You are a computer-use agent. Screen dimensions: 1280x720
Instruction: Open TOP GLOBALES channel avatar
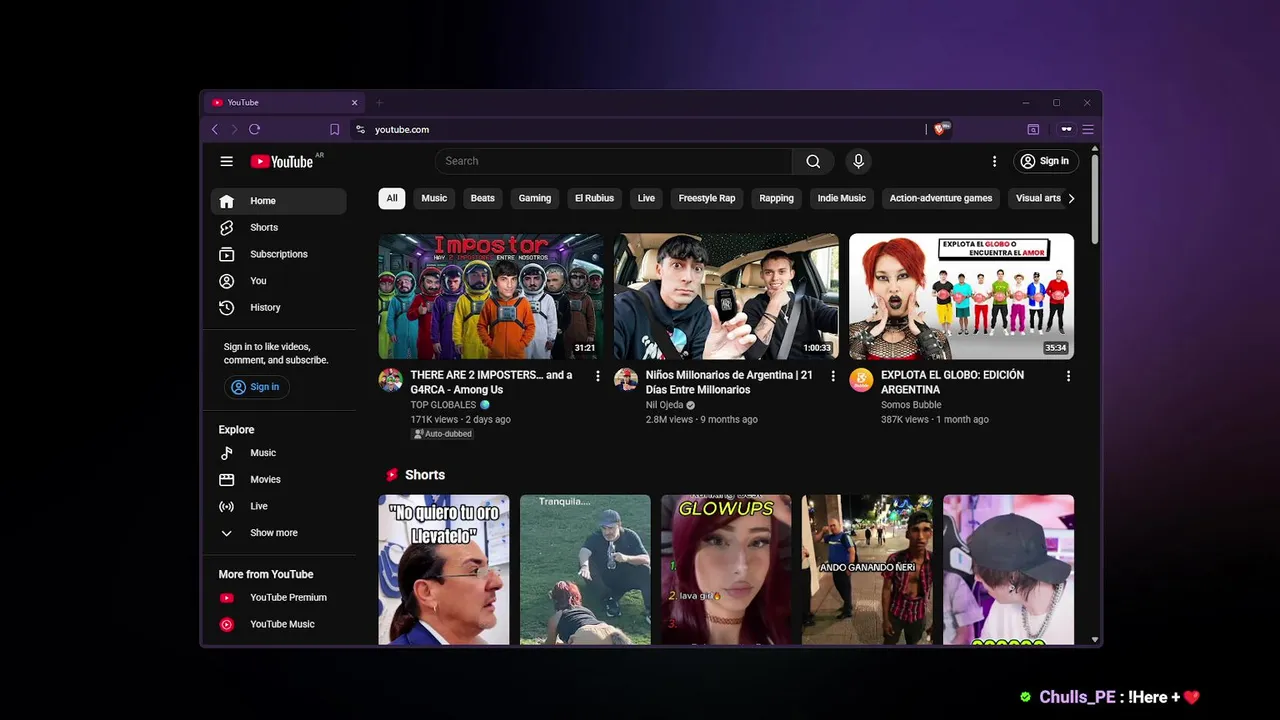point(390,380)
